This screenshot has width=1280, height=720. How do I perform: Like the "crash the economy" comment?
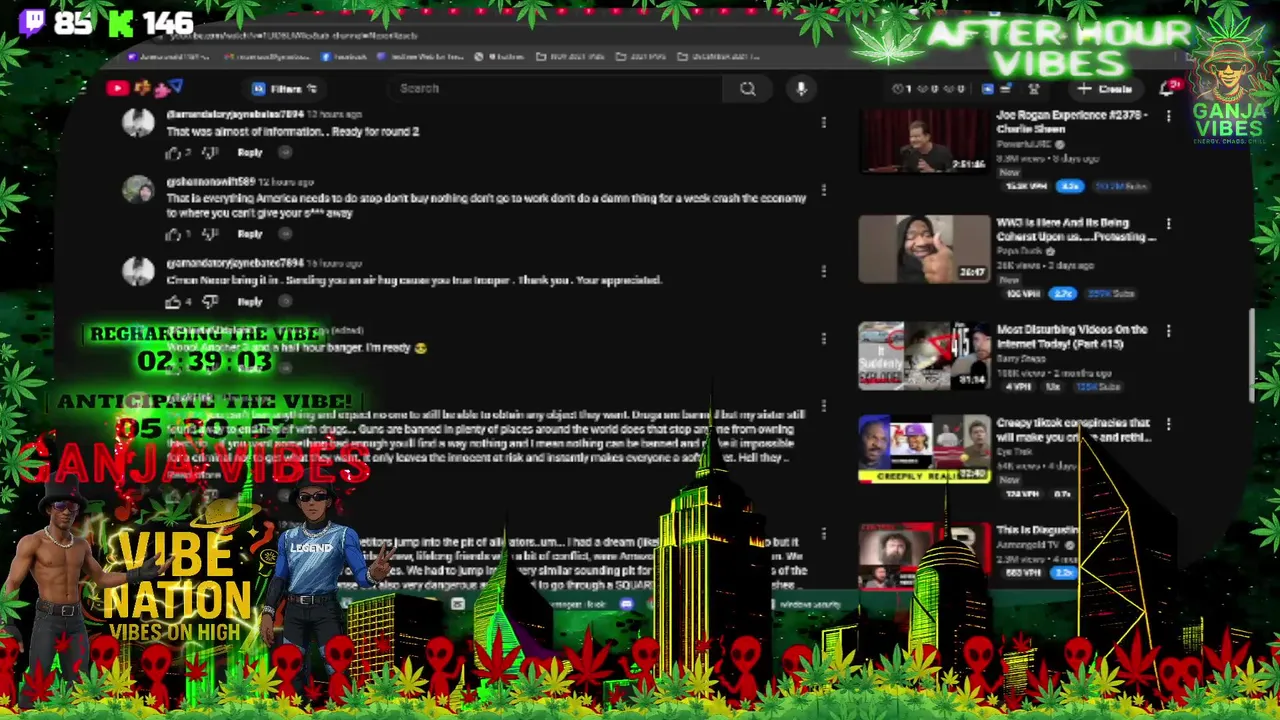coord(174,234)
